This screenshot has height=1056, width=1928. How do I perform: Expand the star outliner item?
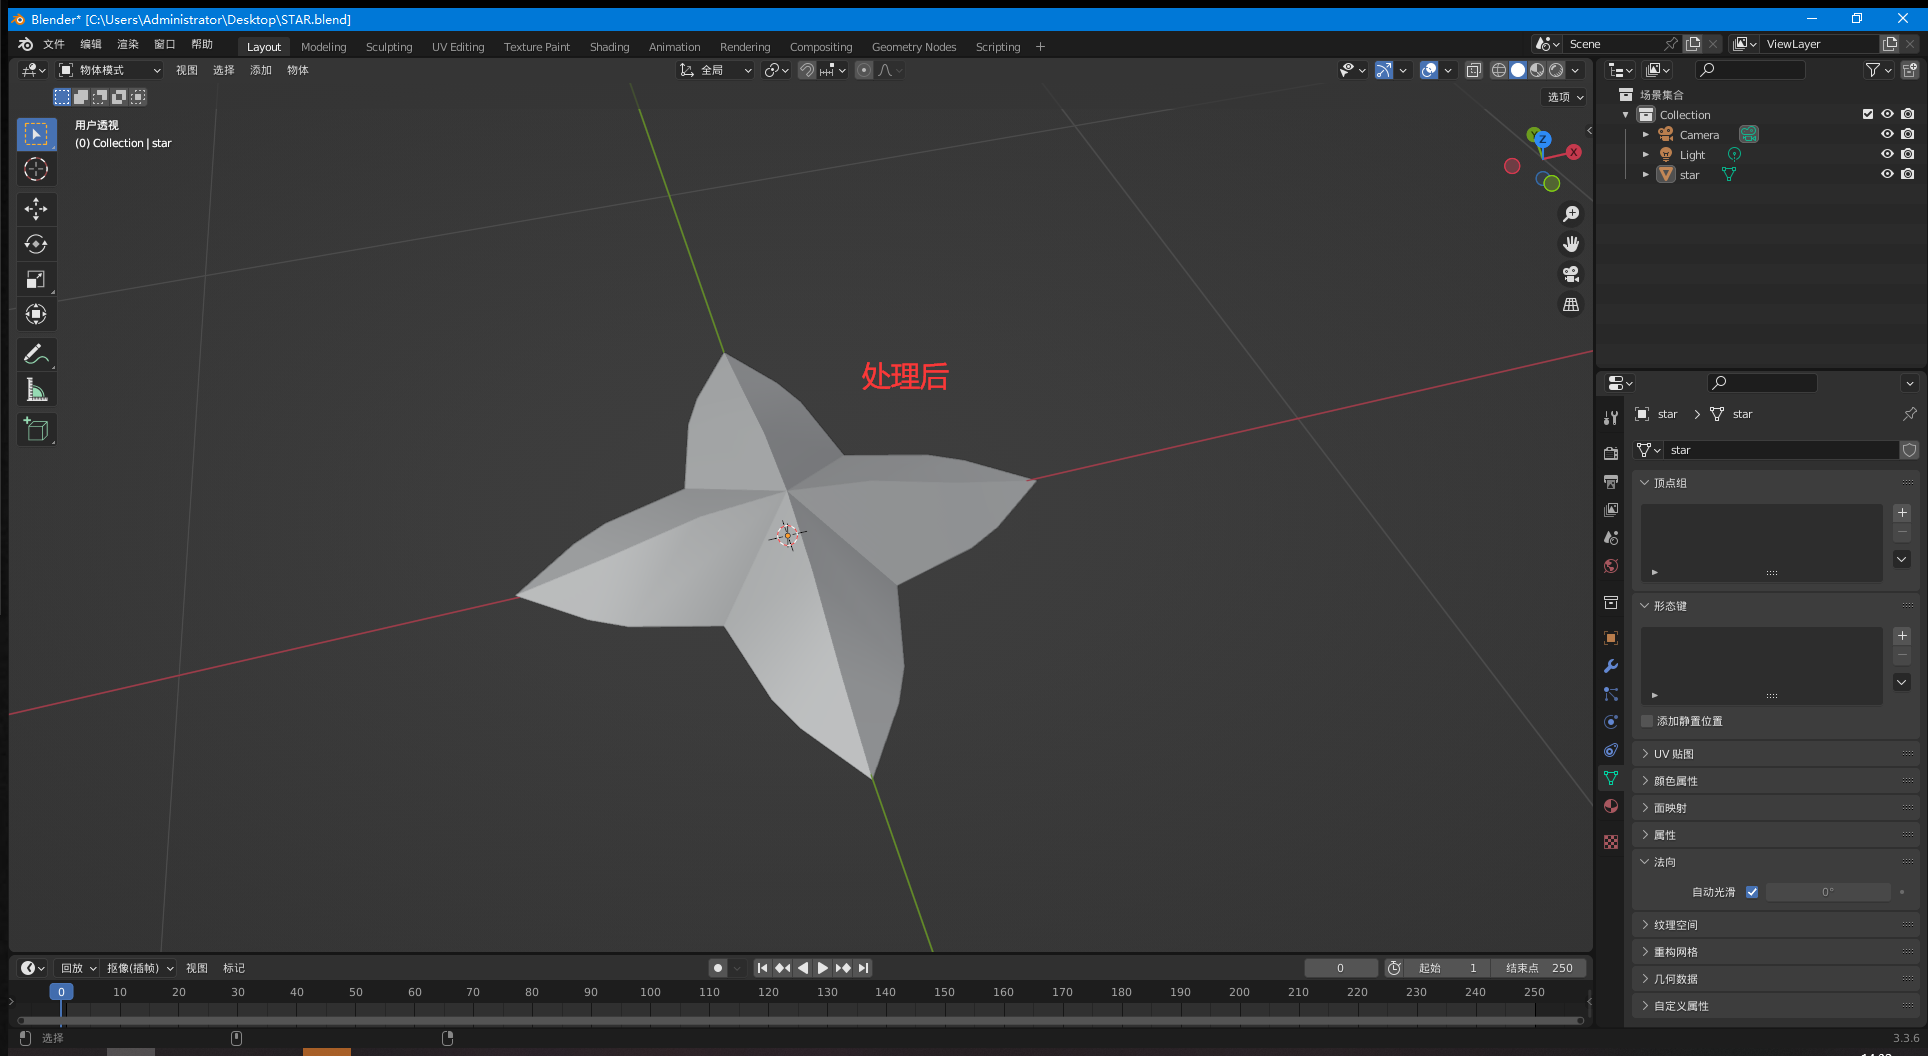pyautogui.click(x=1645, y=174)
